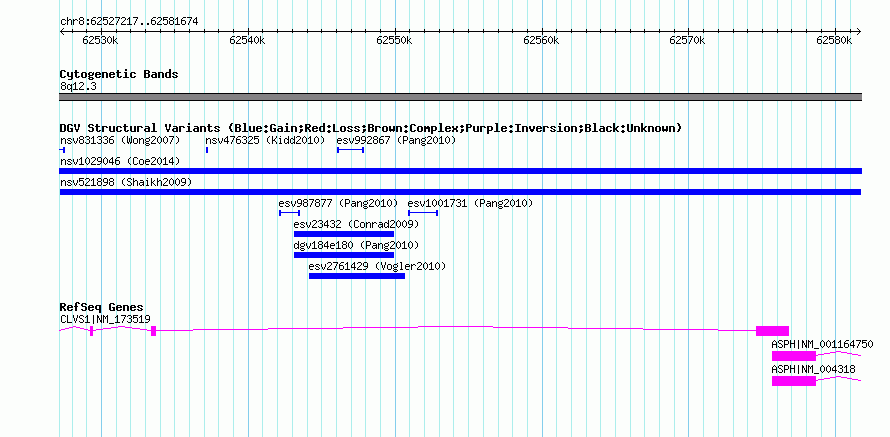Click the esv992867 variant span bar
The image size is (890, 437).
tap(350, 150)
